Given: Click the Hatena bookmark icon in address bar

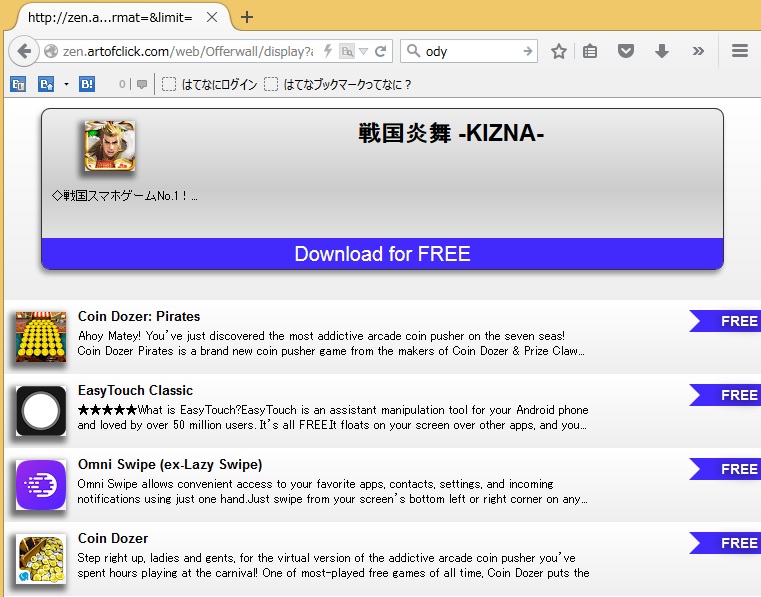Looking at the screenshot, I should 347,51.
